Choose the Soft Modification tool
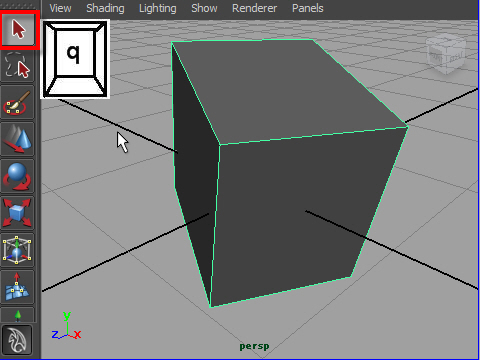This screenshot has width=480, height=360. 18,287
